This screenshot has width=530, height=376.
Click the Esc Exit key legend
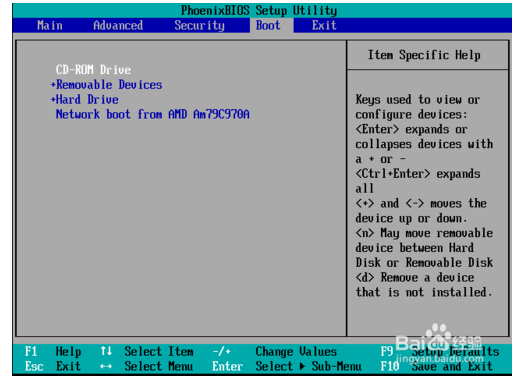tap(53, 366)
